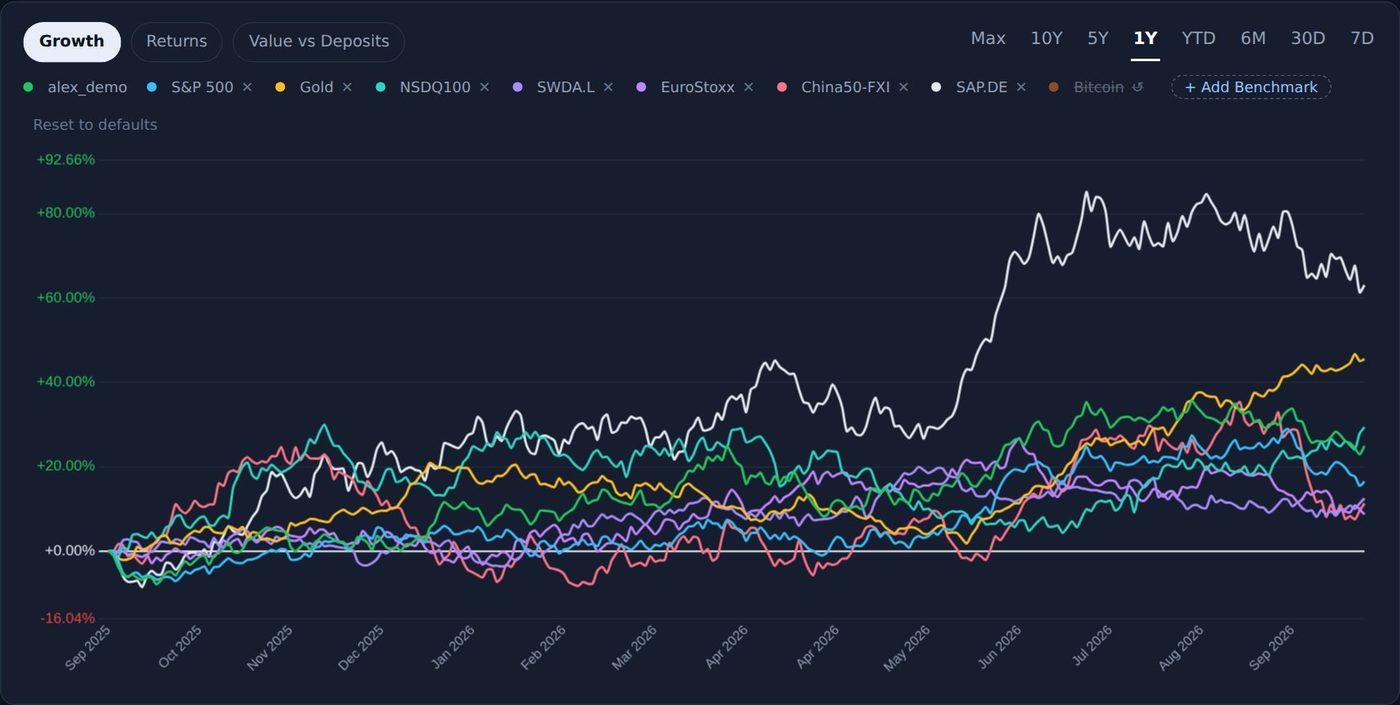This screenshot has height=705, width=1400.
Task: Remove the China50-FXI benchmark
Action: point(903,87)
